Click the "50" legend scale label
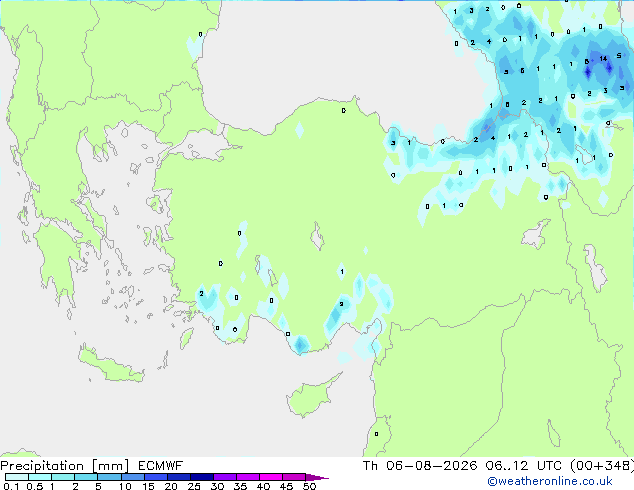 pos(309,486)
